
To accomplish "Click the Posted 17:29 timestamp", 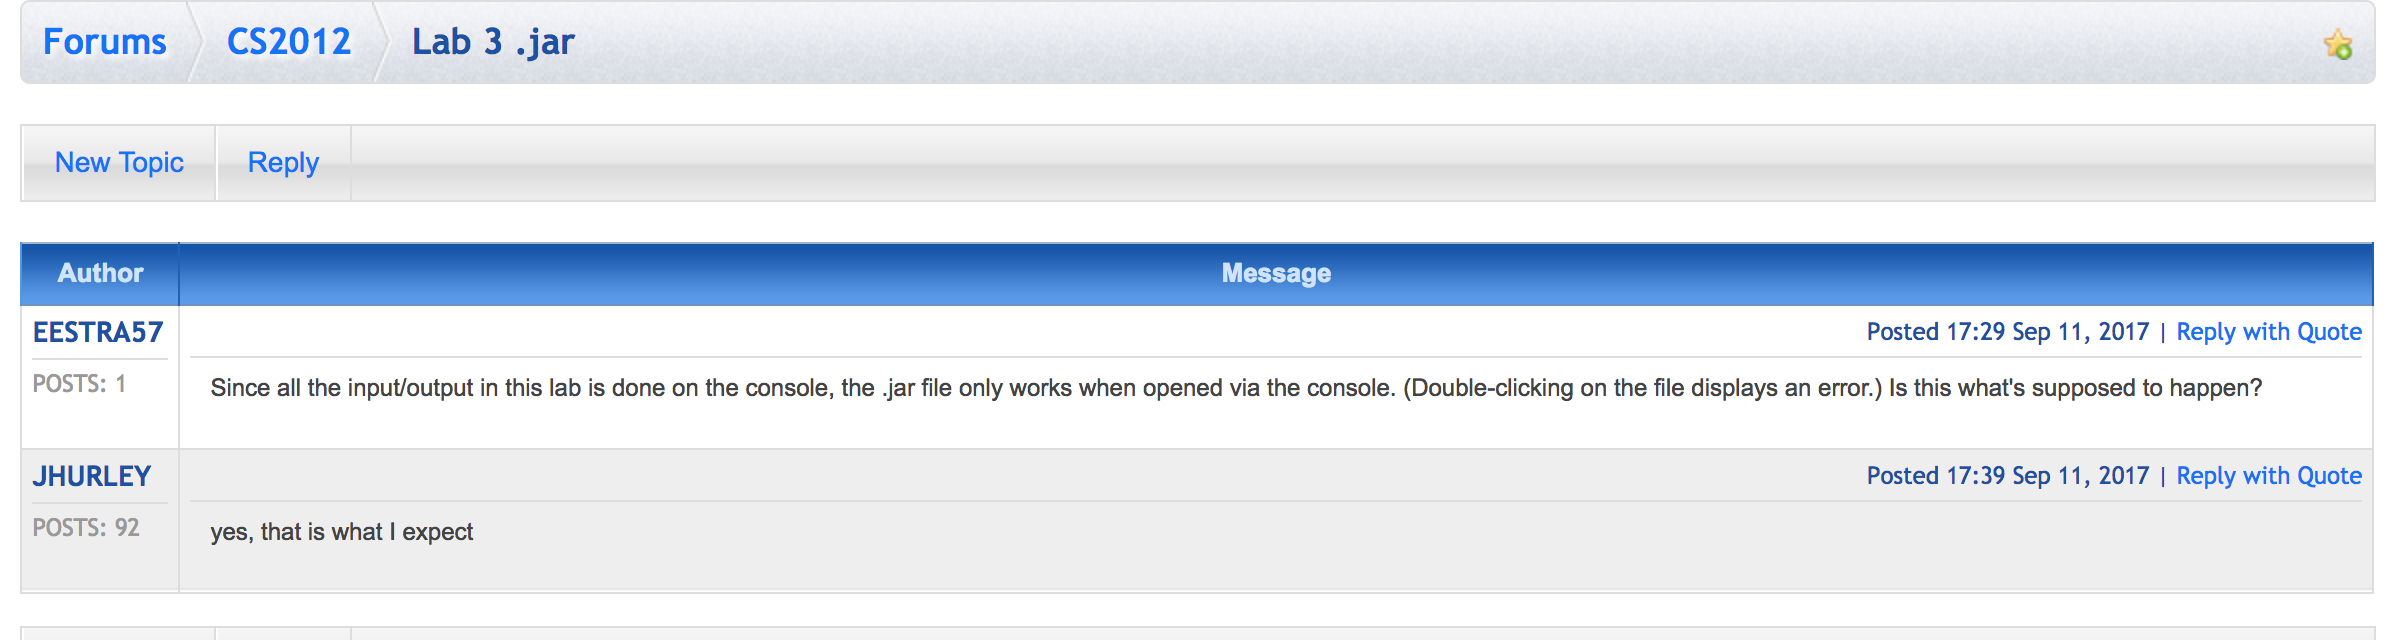I will pos(2007,332).
